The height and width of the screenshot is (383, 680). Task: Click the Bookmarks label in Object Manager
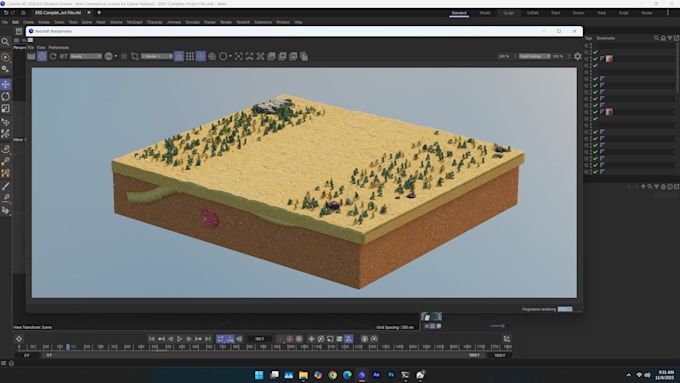[605, 38]
